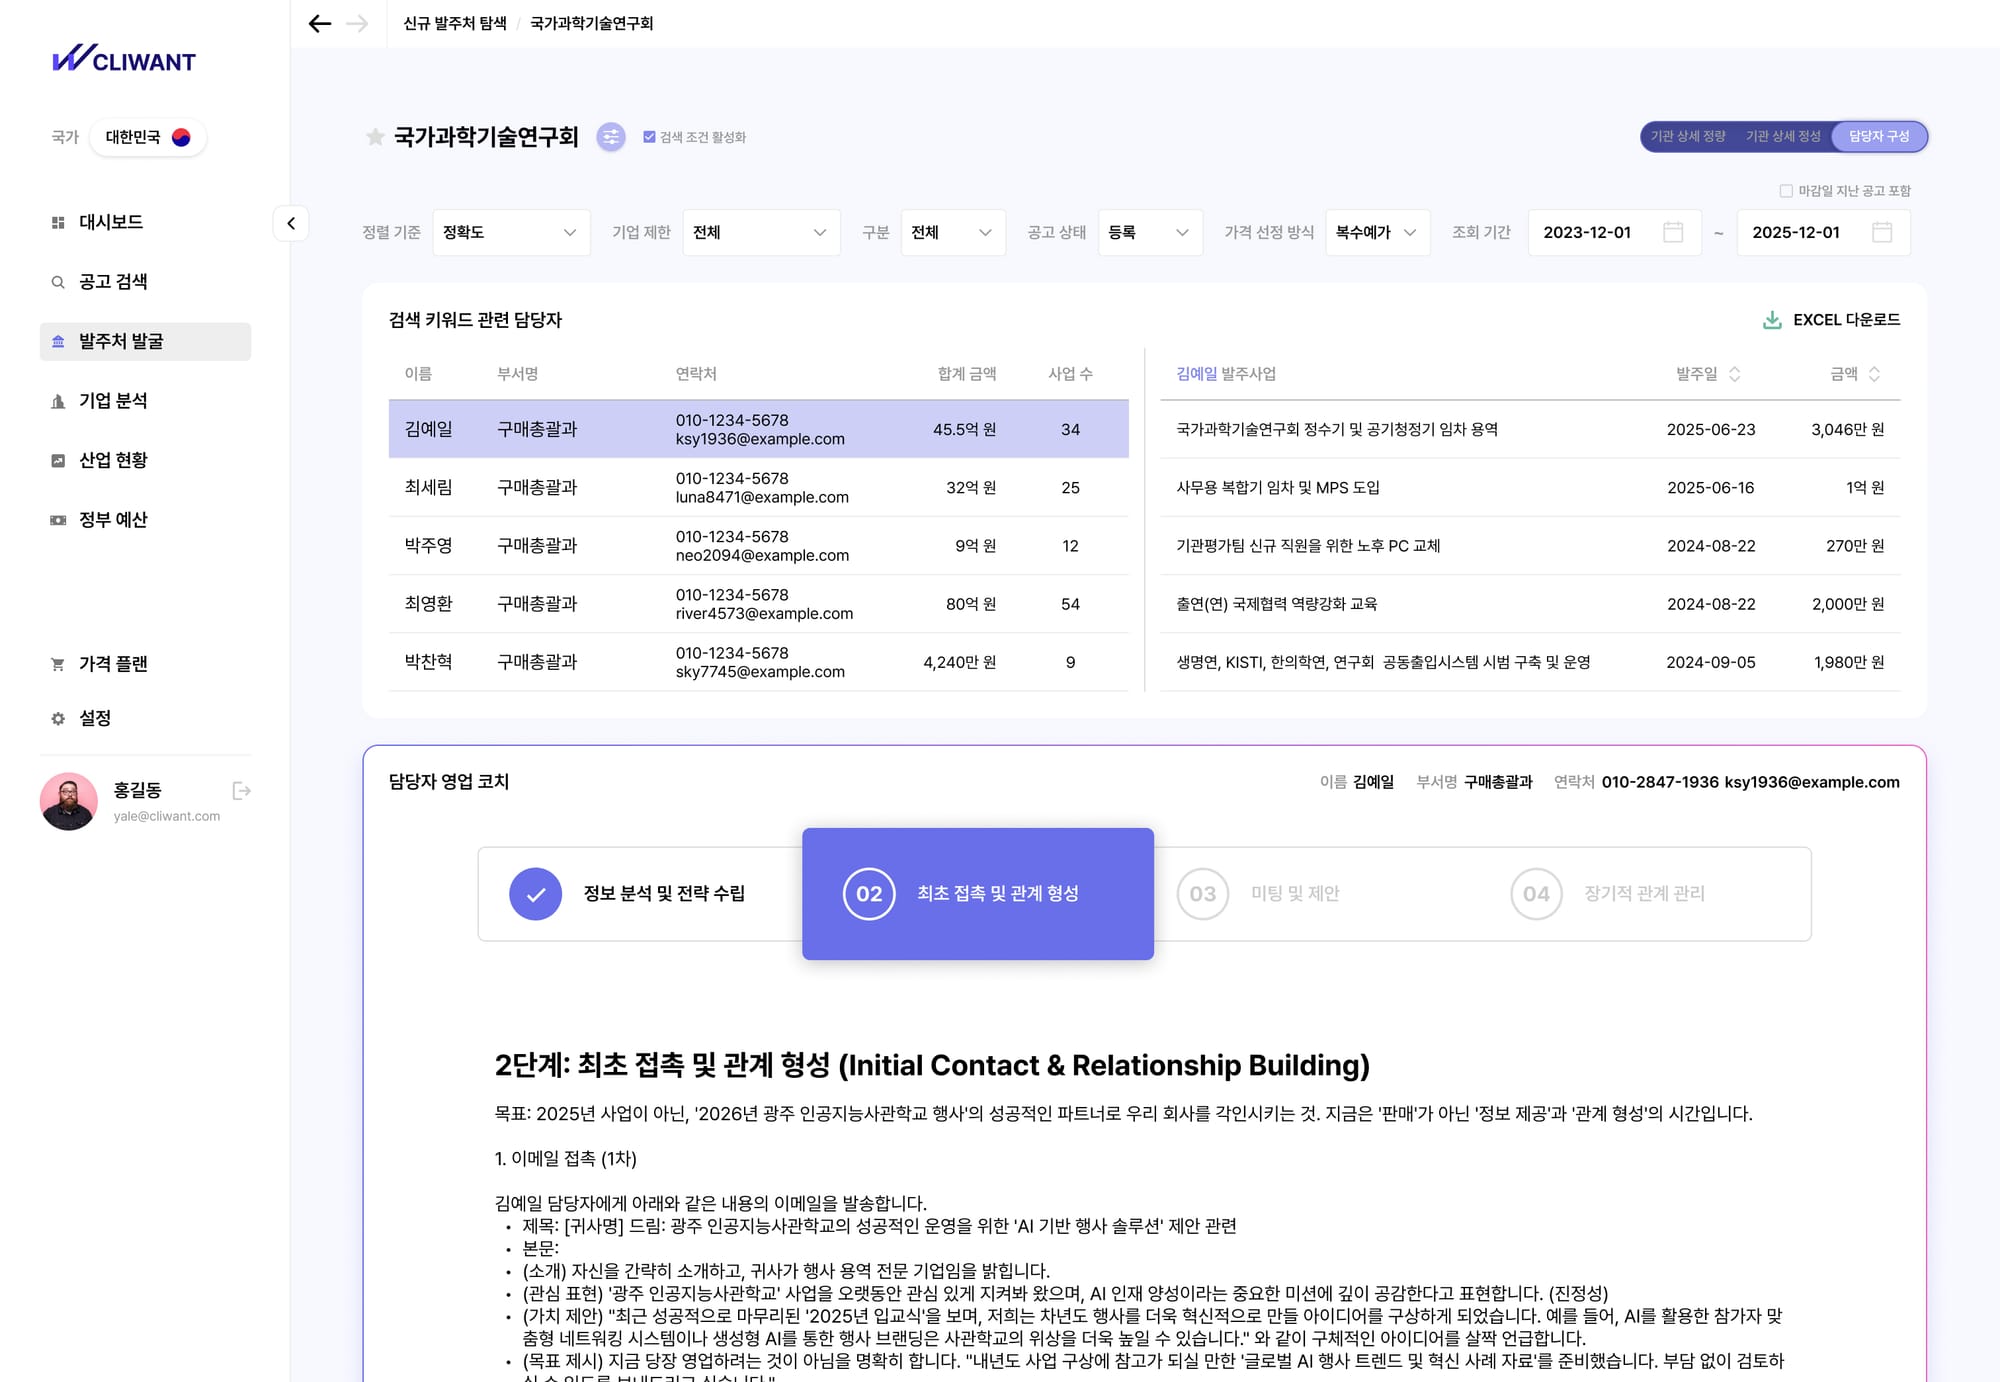Expand the 공고 상태 dropdown showing 등록
The width and height of the screenshot is (2000, 1382).
(1149, 232)
